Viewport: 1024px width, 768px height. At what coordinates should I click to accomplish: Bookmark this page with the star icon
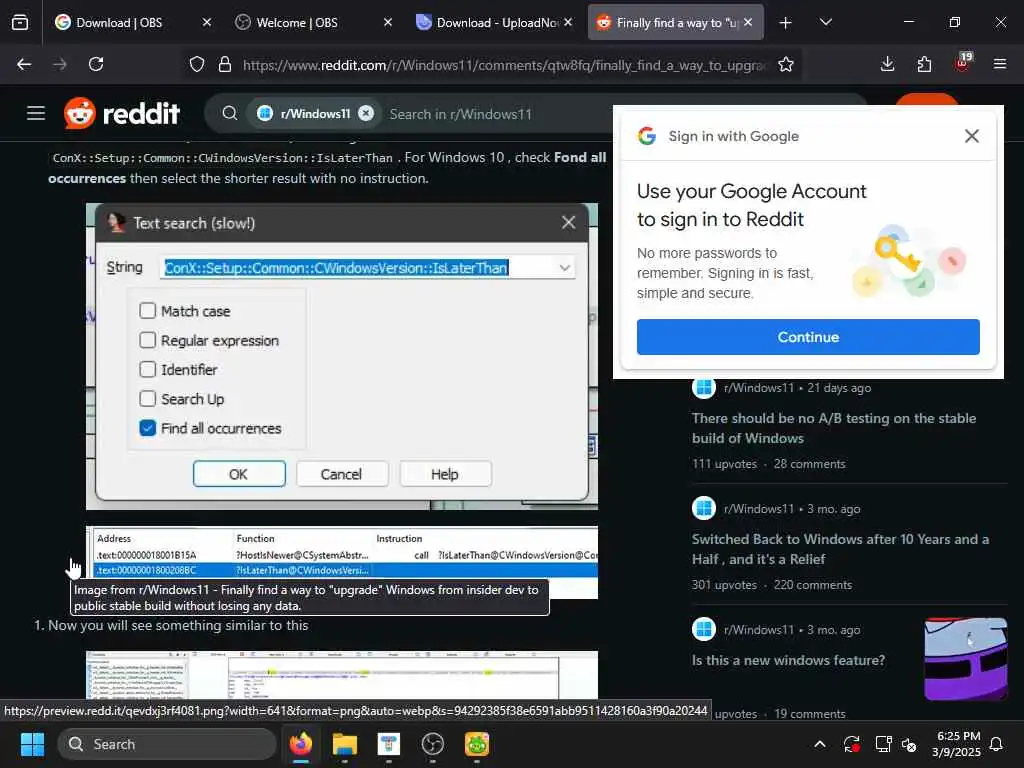coord(786,64)
